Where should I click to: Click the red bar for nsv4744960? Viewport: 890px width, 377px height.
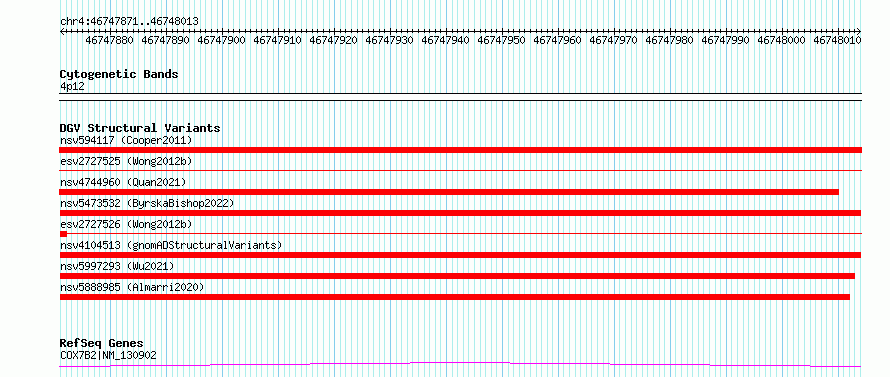(449, 192)
